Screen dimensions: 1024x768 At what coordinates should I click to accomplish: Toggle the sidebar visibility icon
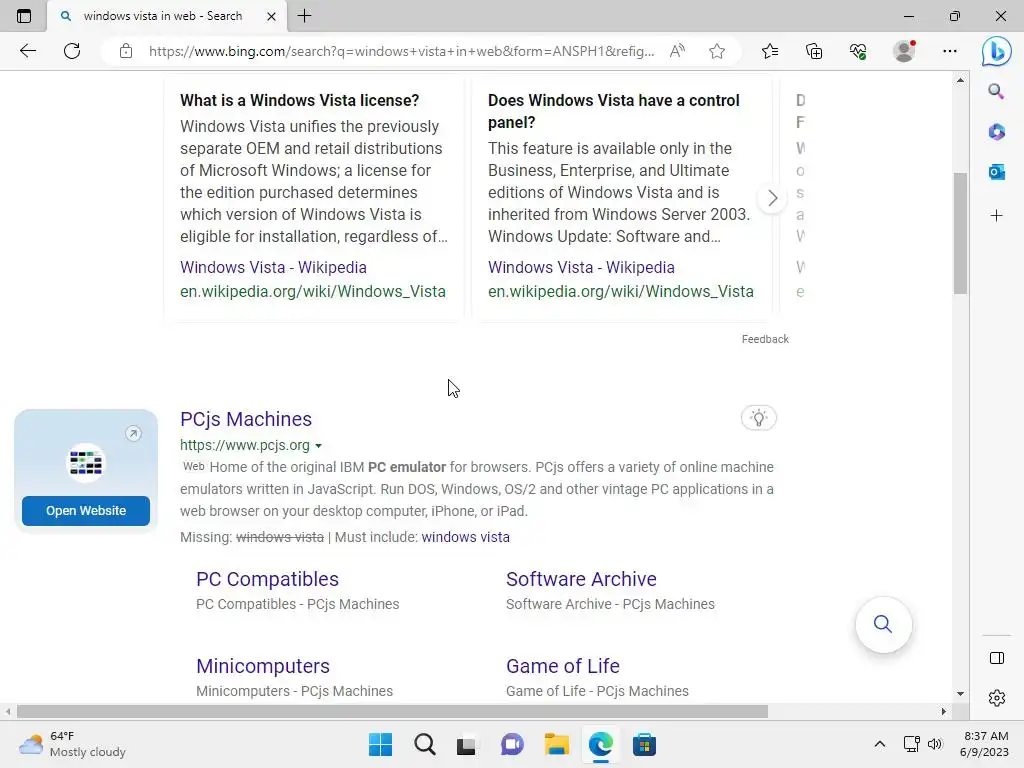[x=997, y=658]
